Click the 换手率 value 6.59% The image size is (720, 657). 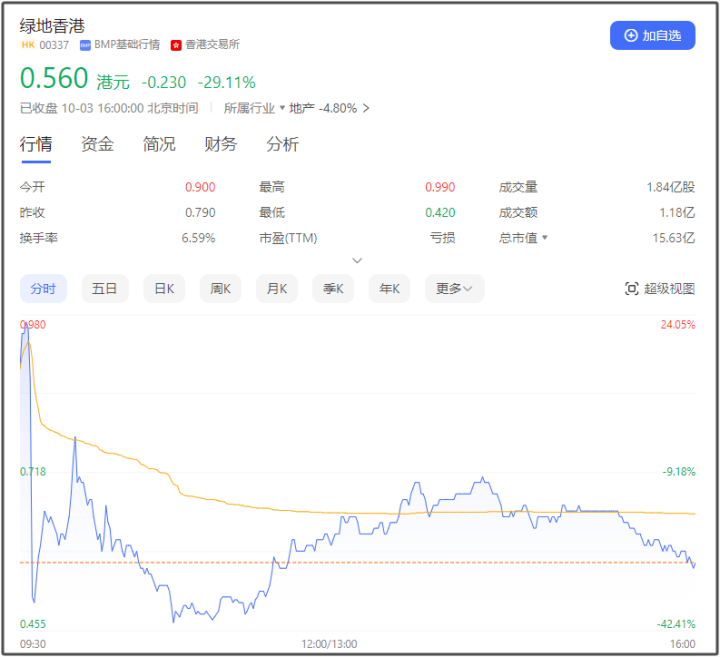(198, 238)
